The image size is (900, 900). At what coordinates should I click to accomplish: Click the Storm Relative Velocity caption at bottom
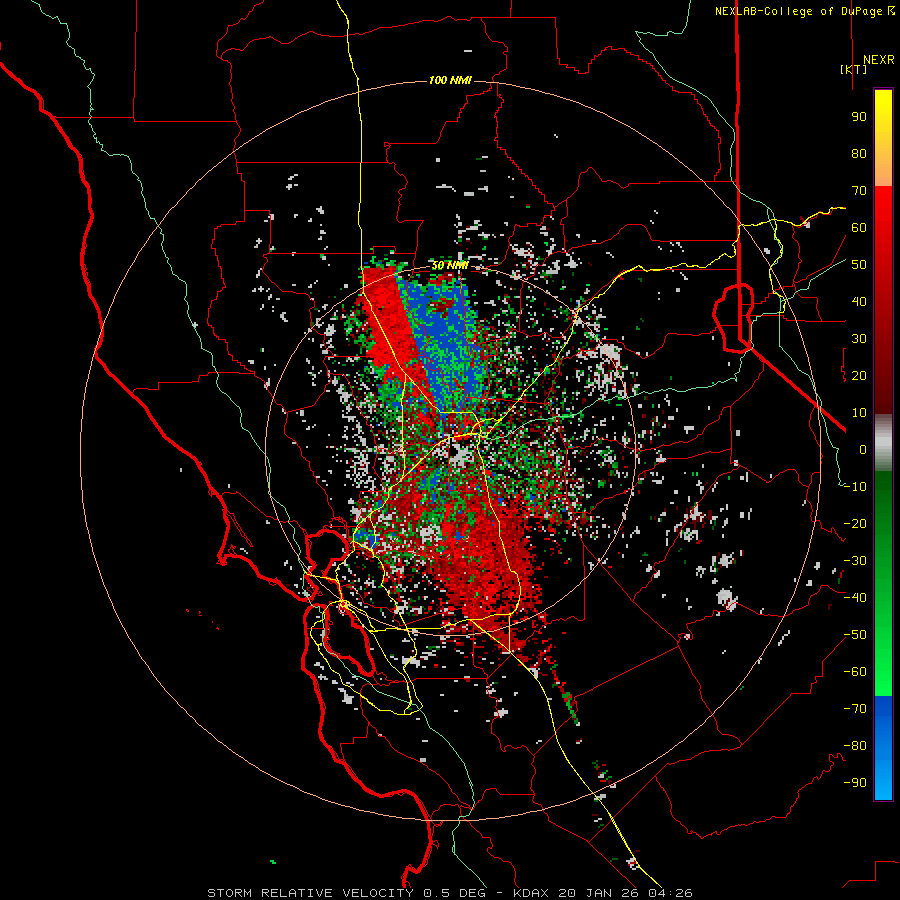[449, 893]
